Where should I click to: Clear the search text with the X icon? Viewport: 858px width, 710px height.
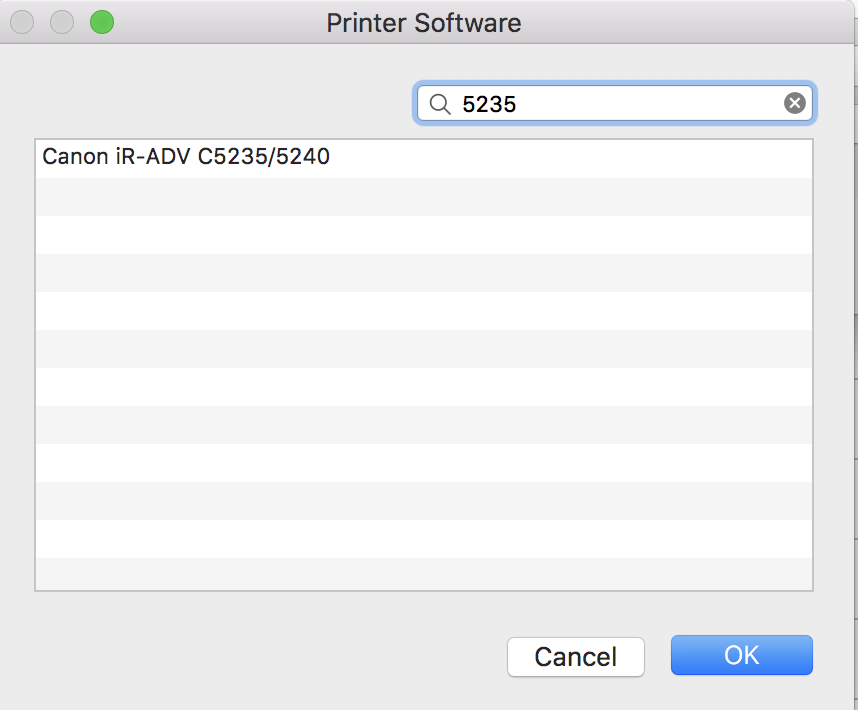(795, 103)
